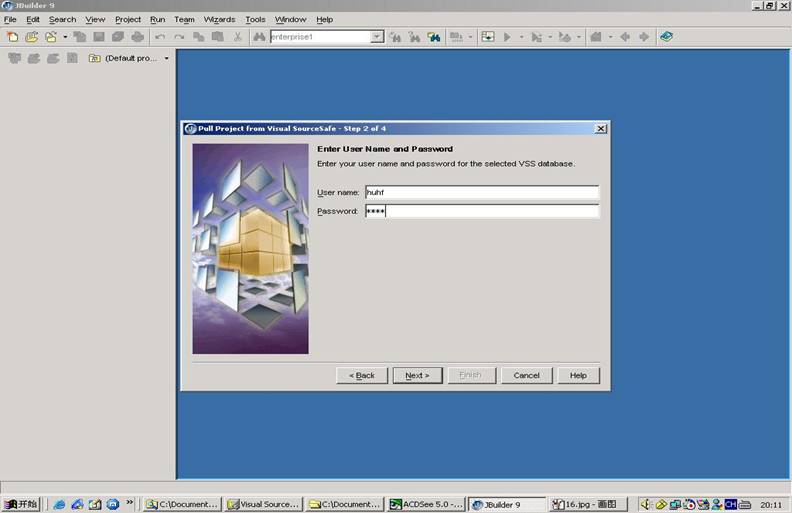The image size is (792, 513).
Task: Click the Remove from Project pane icon
Action: point(53,59)
